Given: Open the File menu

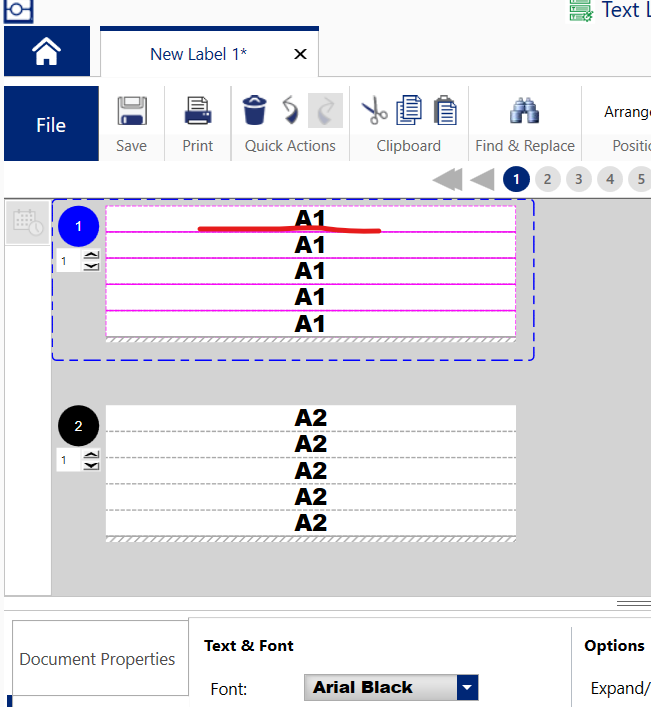Looking at the screenshot, I should click(x=51, y=124).
